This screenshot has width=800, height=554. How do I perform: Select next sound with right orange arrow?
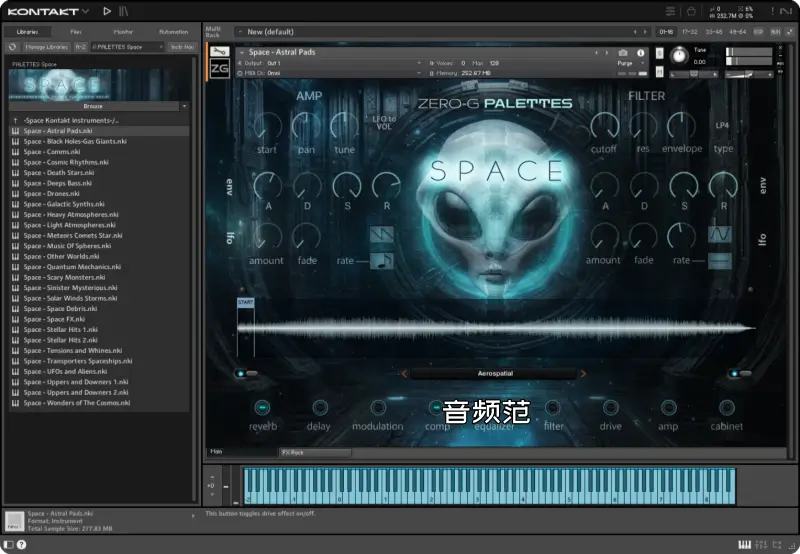pyautogui.click(x=582, y=374)
